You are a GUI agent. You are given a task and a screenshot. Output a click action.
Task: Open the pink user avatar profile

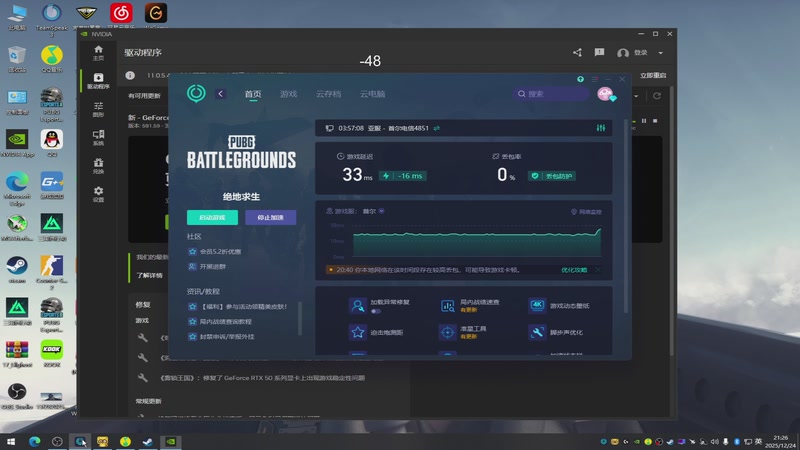tap(606, 94)
